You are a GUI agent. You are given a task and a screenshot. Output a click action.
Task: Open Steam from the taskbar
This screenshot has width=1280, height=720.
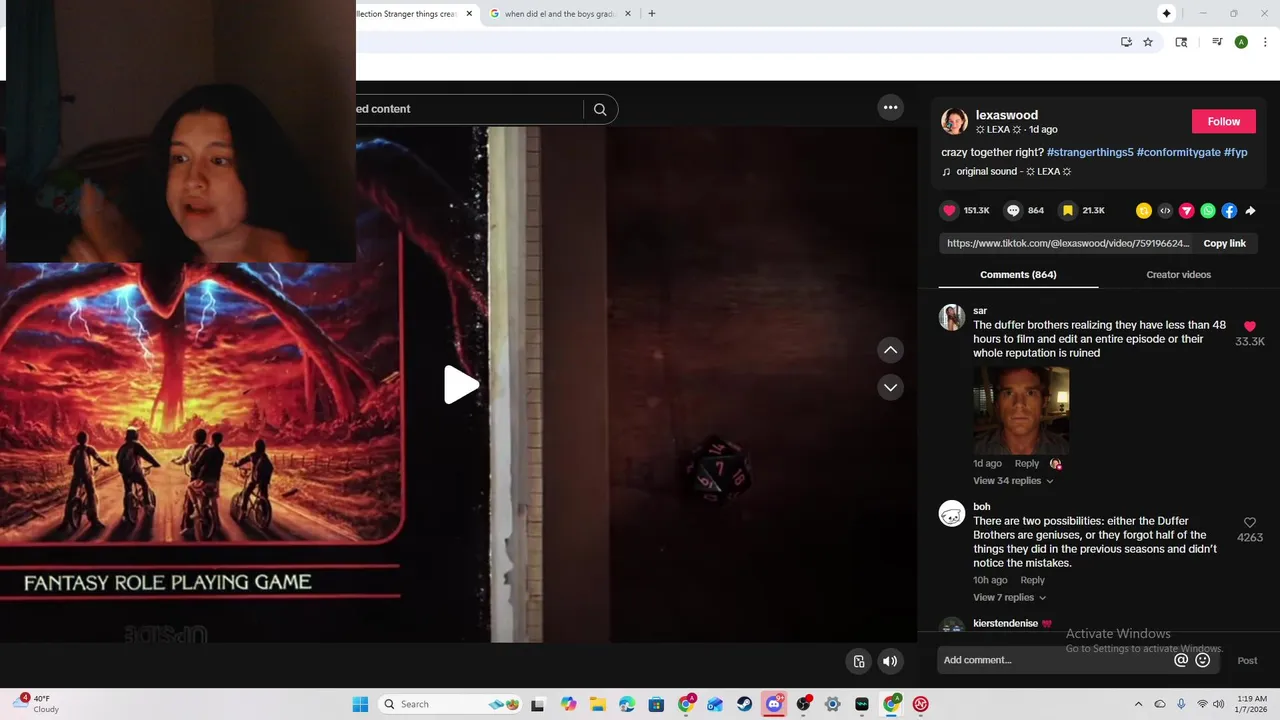744,704
